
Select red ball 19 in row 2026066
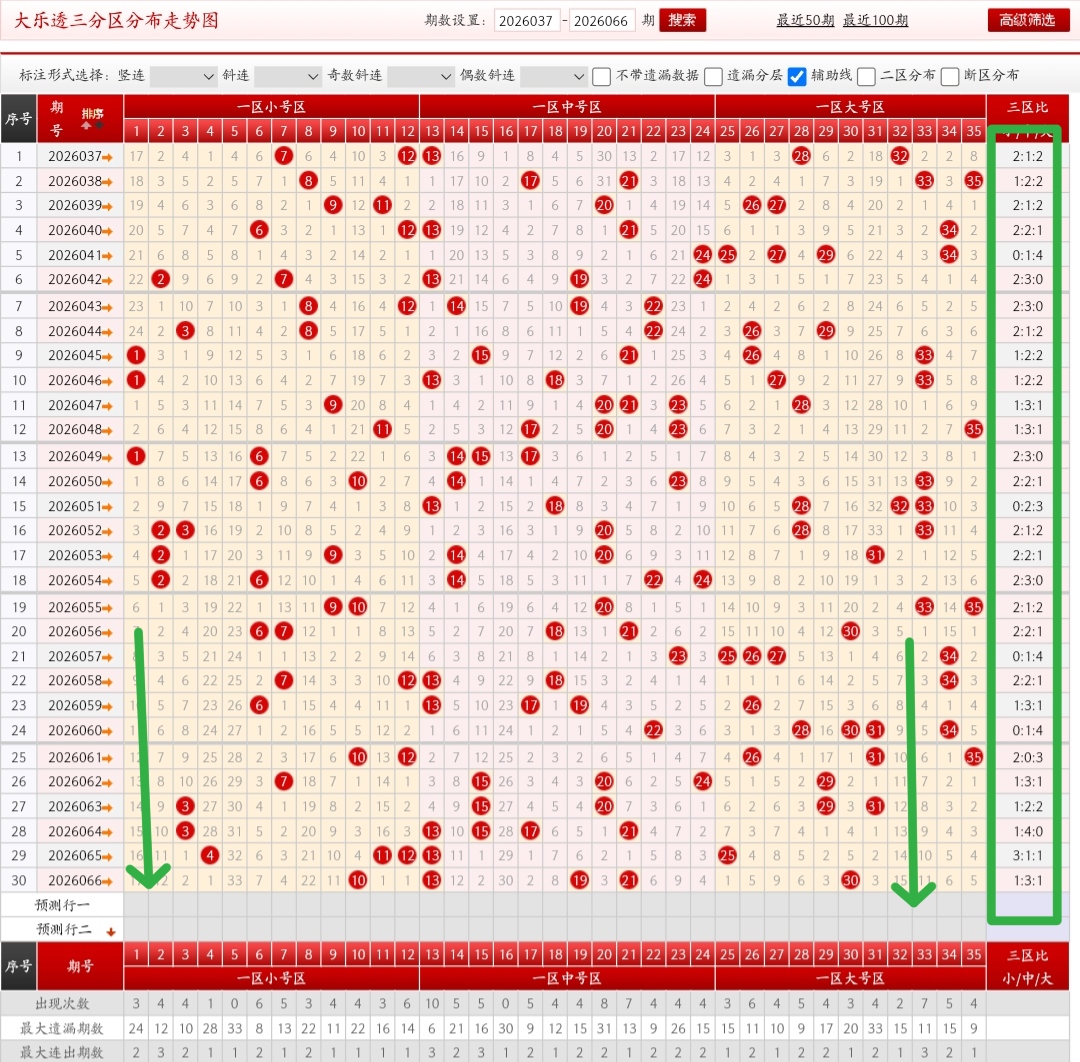pos(579,880)
